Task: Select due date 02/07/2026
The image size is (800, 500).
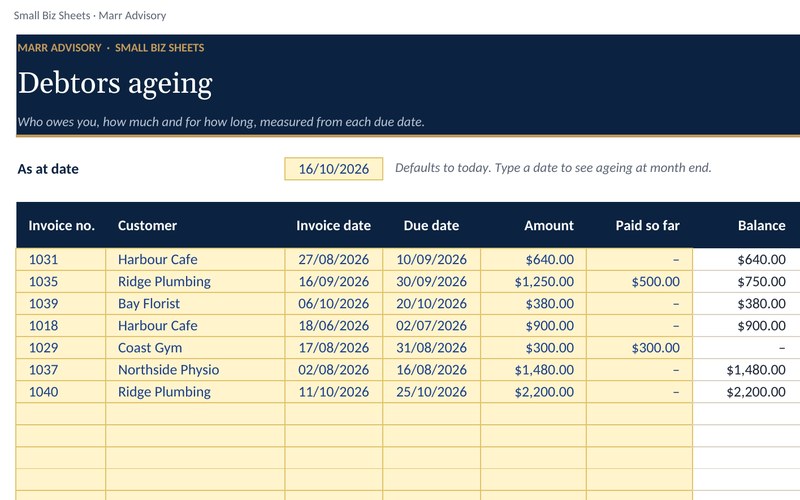Action: point(432,326)
